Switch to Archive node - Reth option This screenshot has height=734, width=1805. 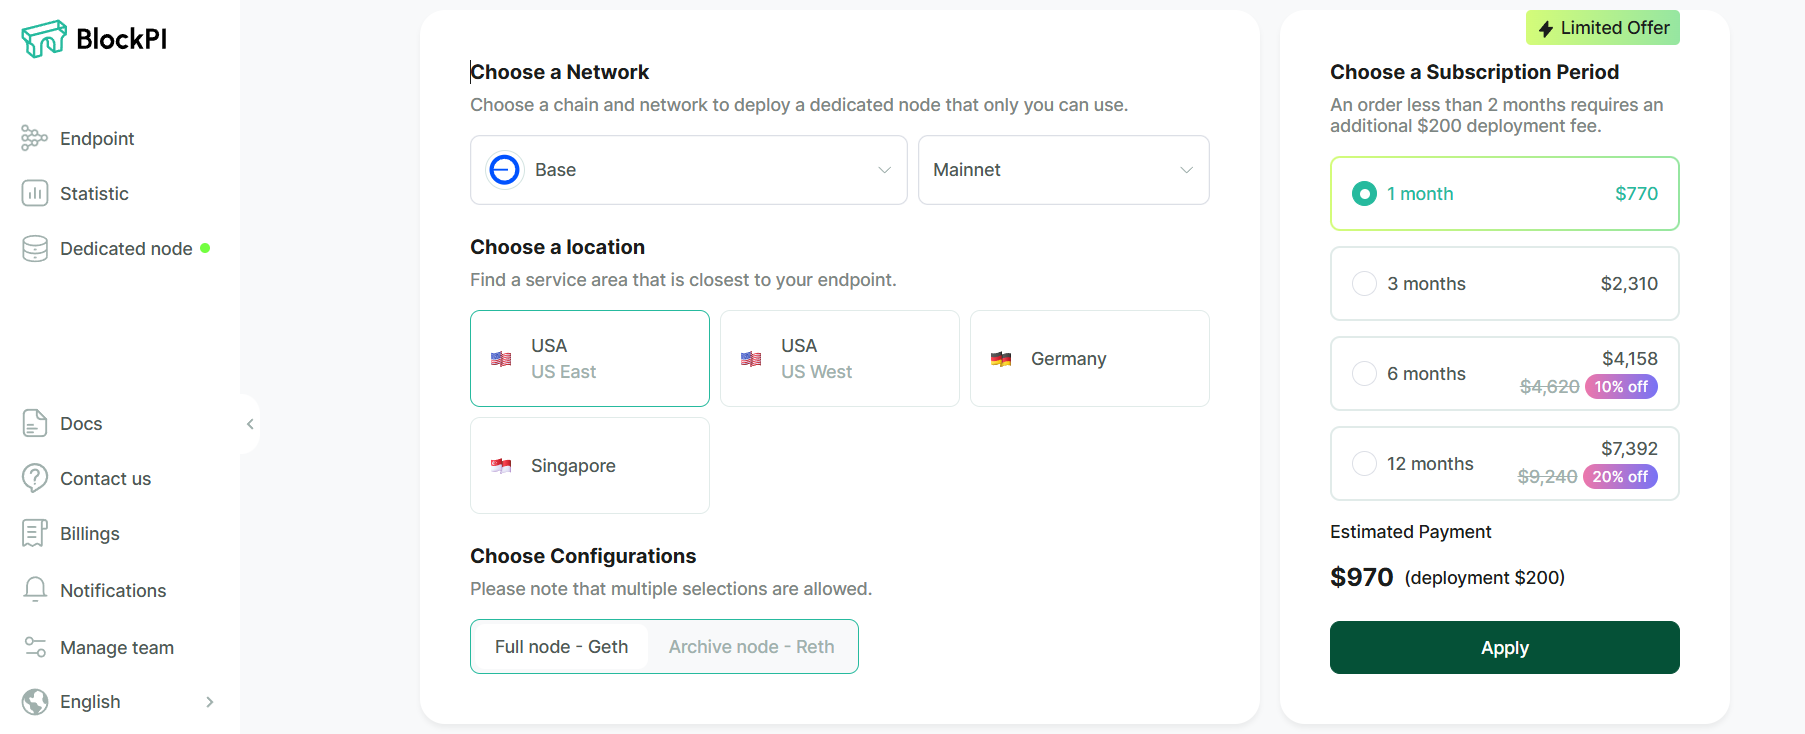(x=751, y=647)
